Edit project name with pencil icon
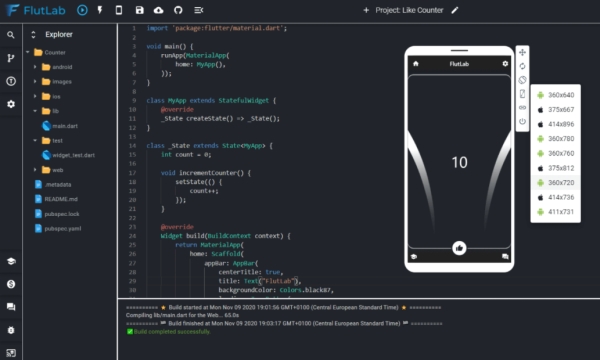The image size is (600, 360). [455, 10]
